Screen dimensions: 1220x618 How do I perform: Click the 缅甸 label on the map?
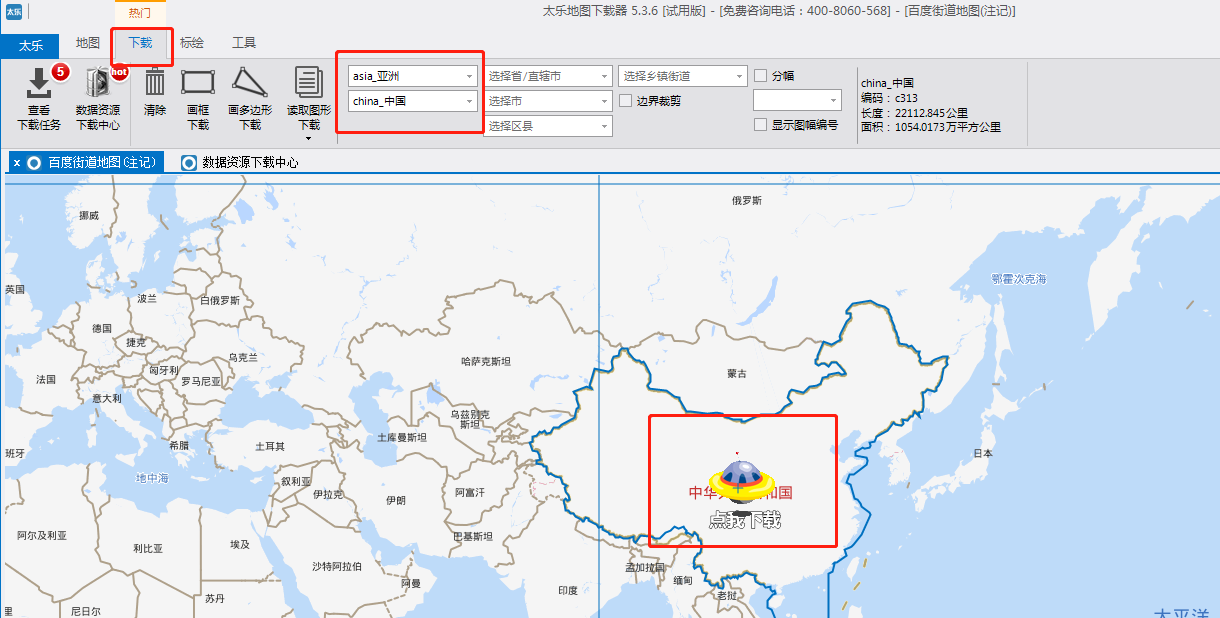[682, 580]
